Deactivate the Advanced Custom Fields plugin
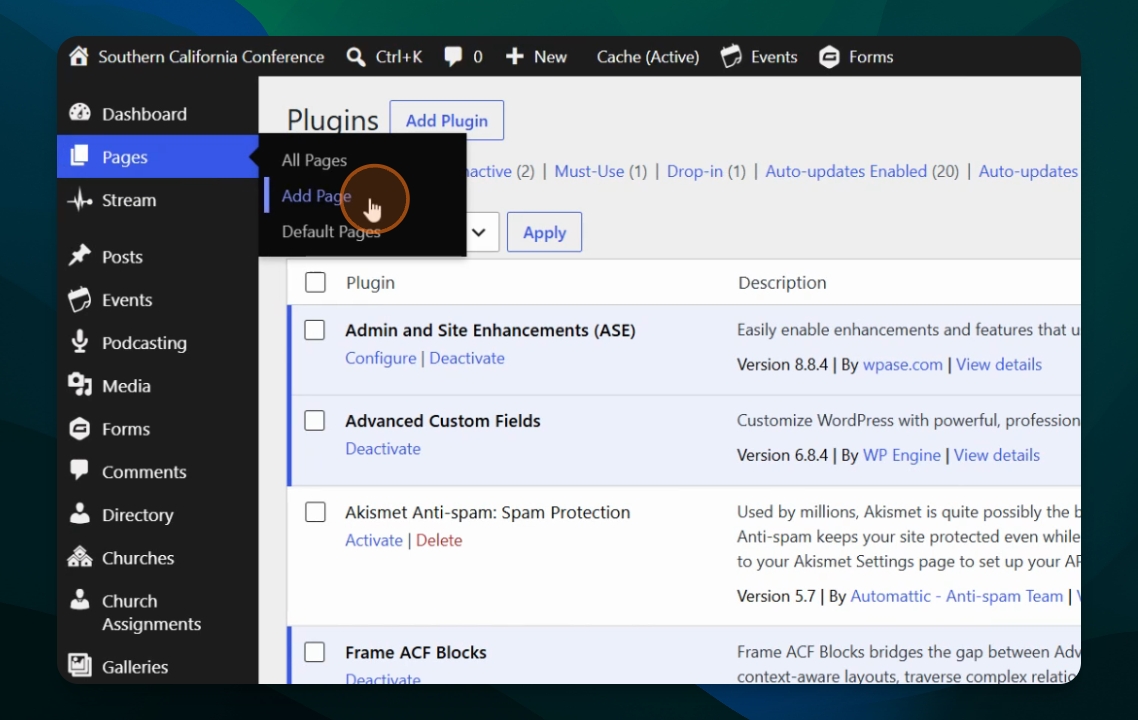1138x720 pixels. pos(383,449)
